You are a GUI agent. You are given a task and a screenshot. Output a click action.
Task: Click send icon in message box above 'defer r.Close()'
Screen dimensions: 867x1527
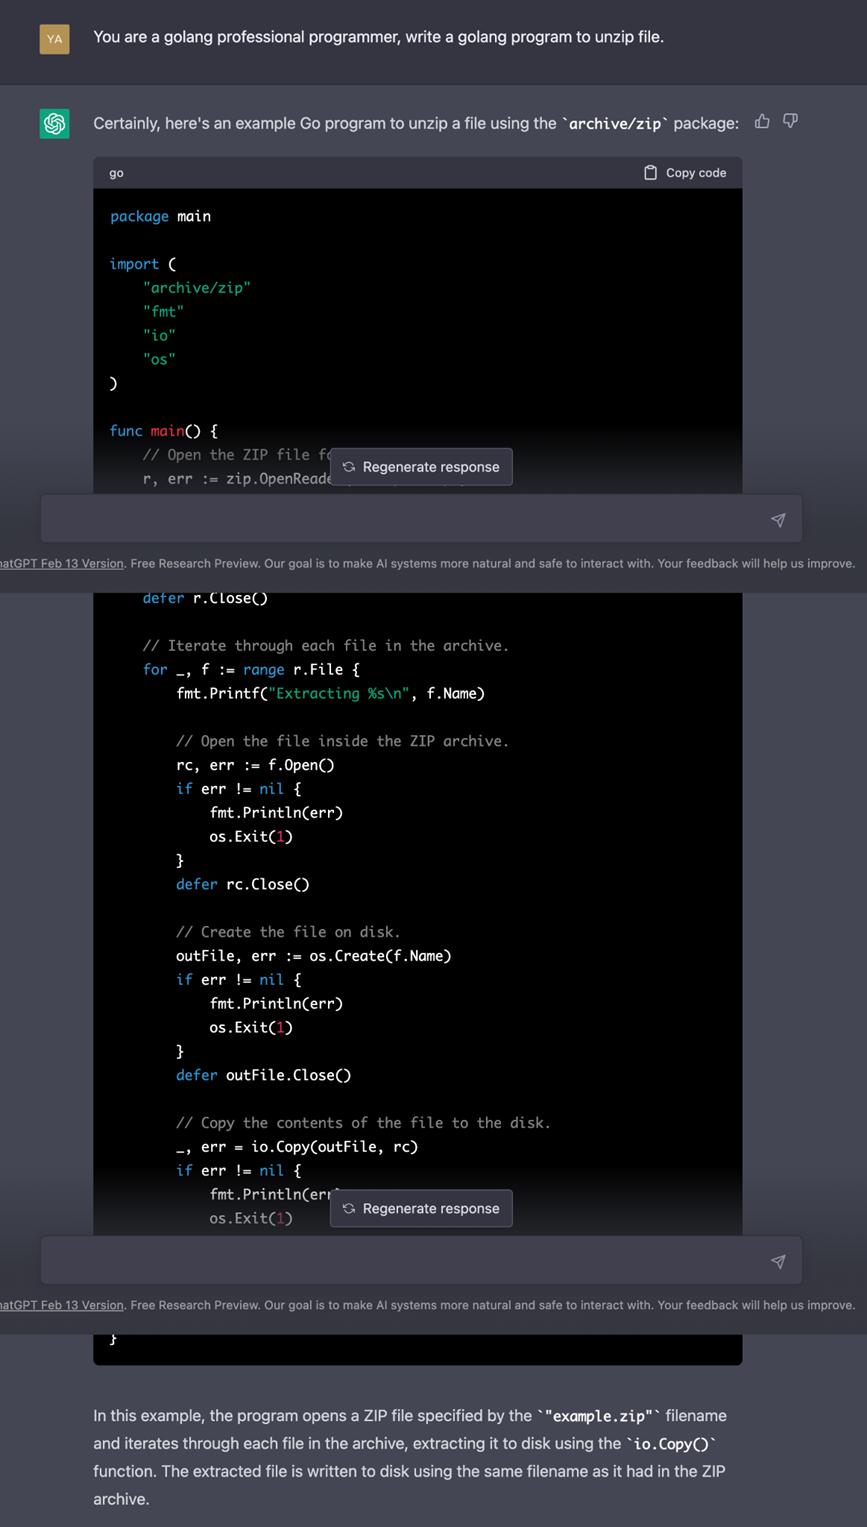(778, 520)
